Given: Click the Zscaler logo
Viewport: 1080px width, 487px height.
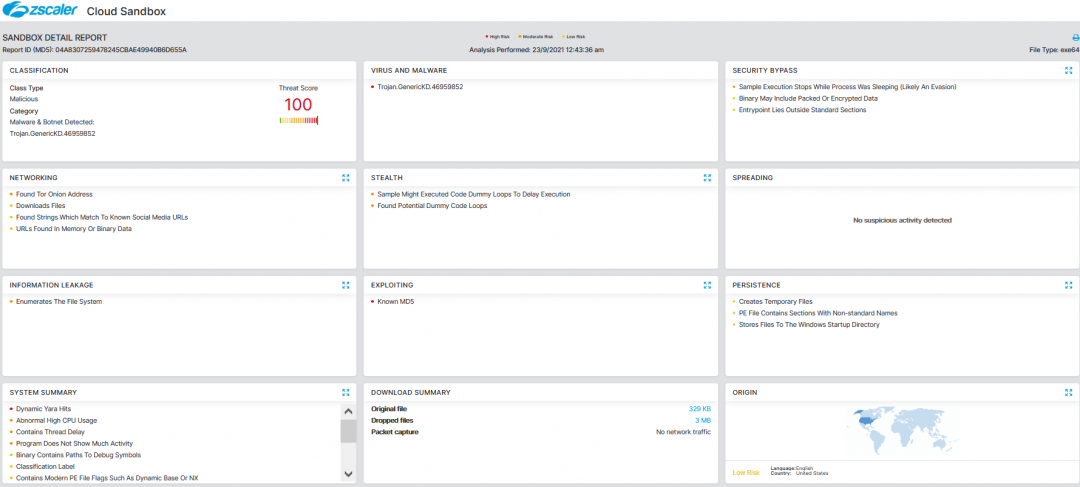Looking at the screenshot, I should coord(34,10).
